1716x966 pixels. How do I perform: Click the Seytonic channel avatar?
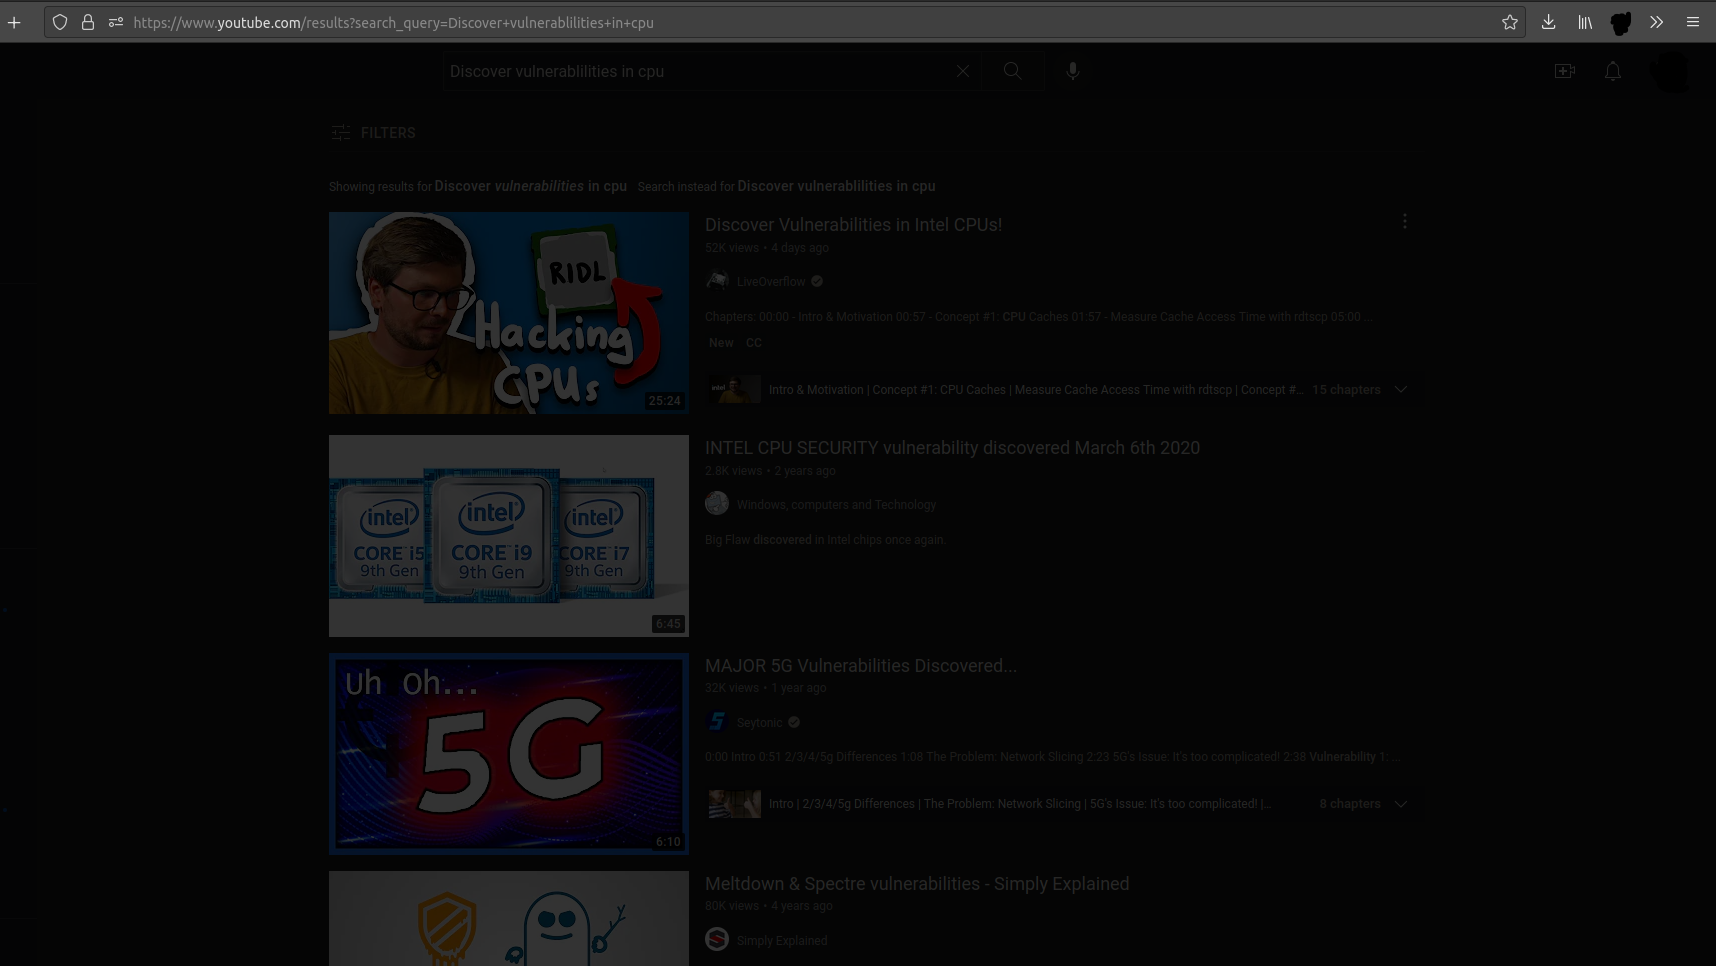[x=718, y=721]
